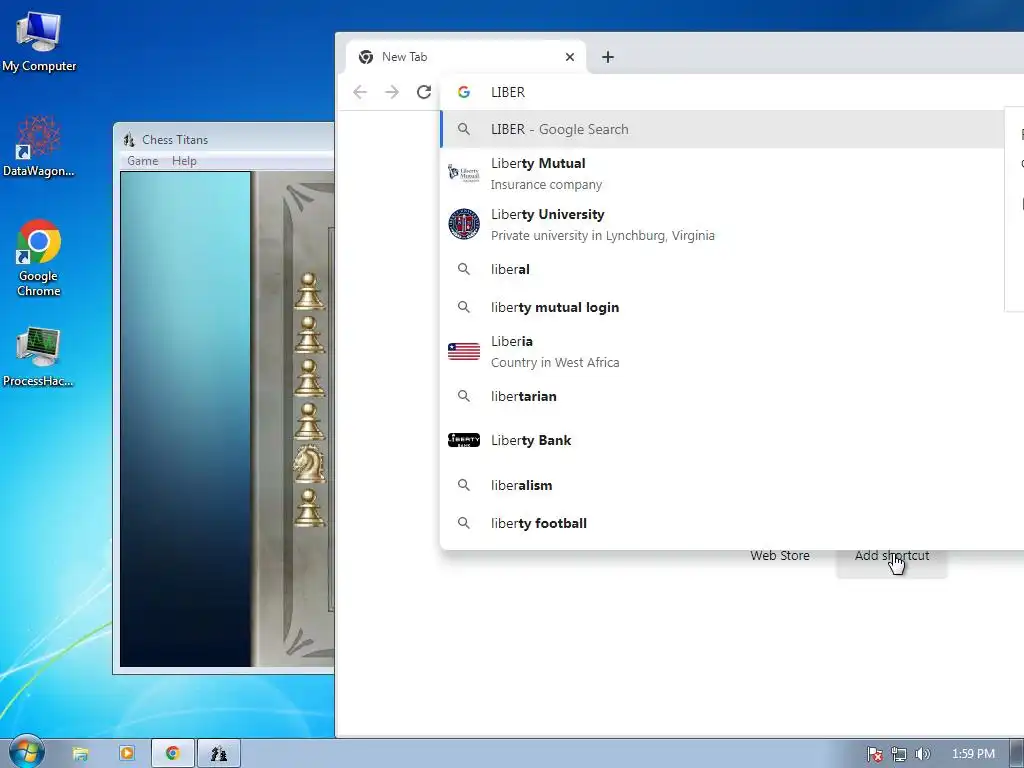Click the Liberty Bank logo icon
Image resolution: width=1024 pixels, height=768 pixels.
point(464,440)
